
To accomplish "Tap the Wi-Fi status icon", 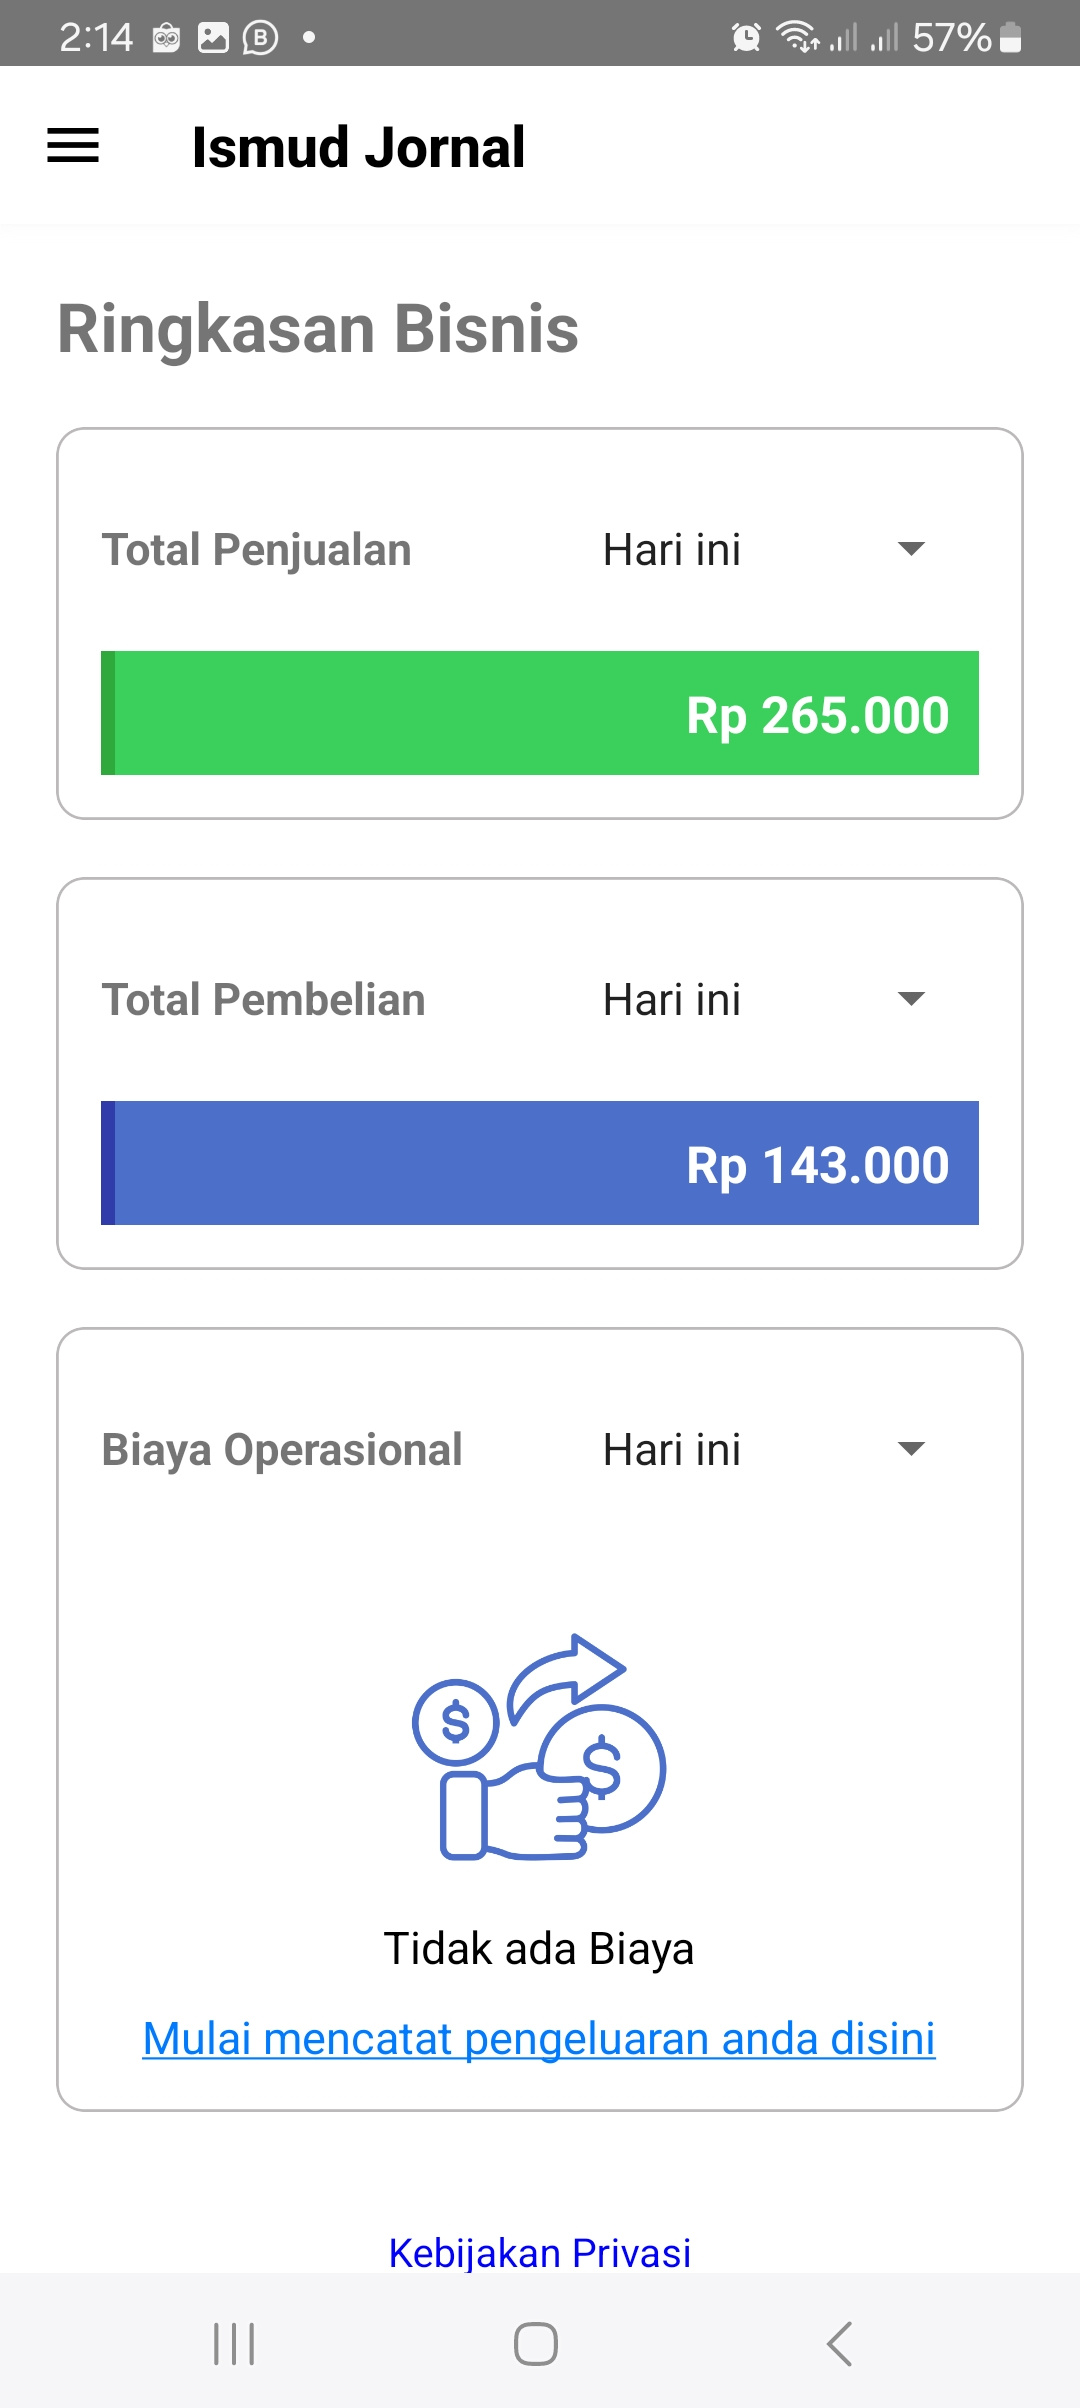I will click(x=798, y=37).
